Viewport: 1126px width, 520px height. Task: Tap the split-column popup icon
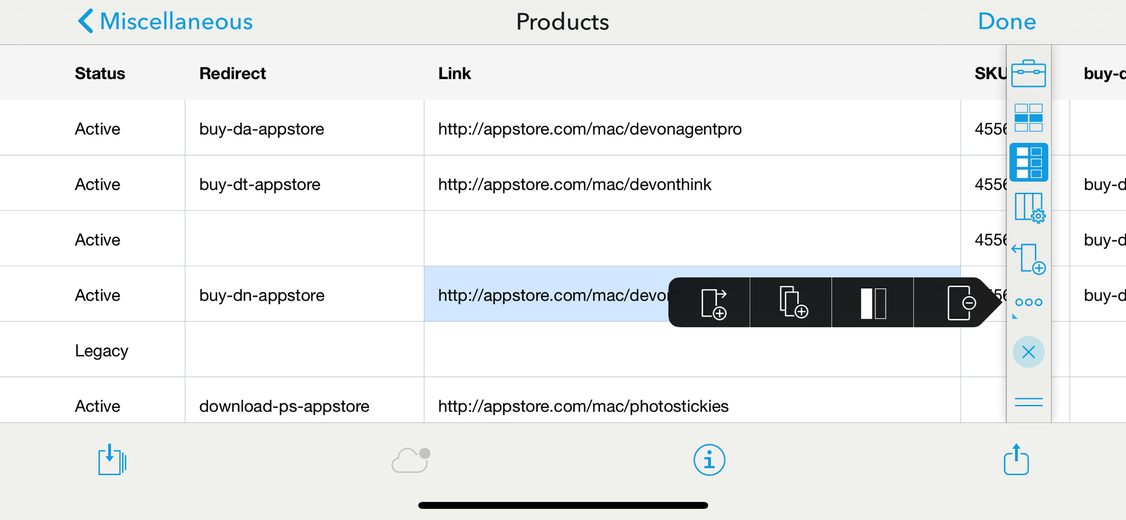pos(873,303)
